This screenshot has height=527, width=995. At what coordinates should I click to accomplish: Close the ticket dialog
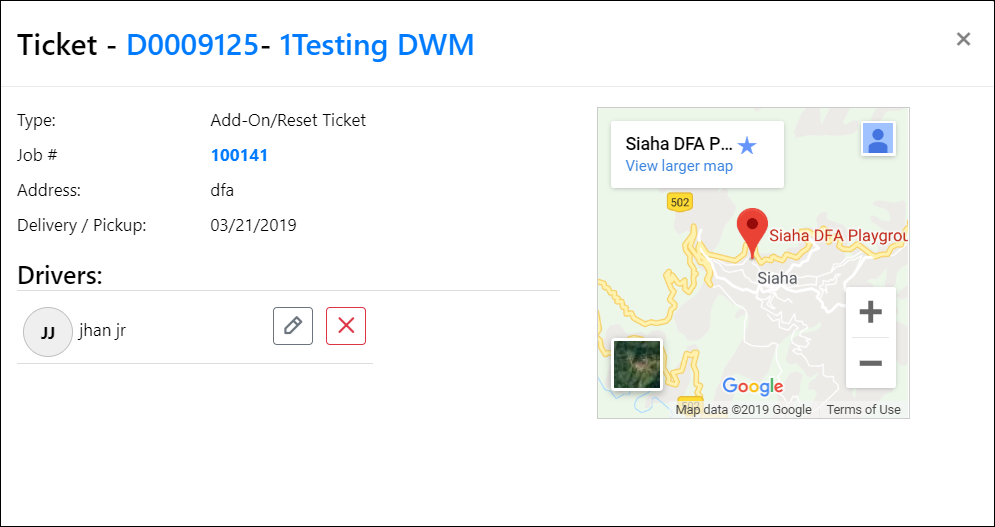point(963,39)
